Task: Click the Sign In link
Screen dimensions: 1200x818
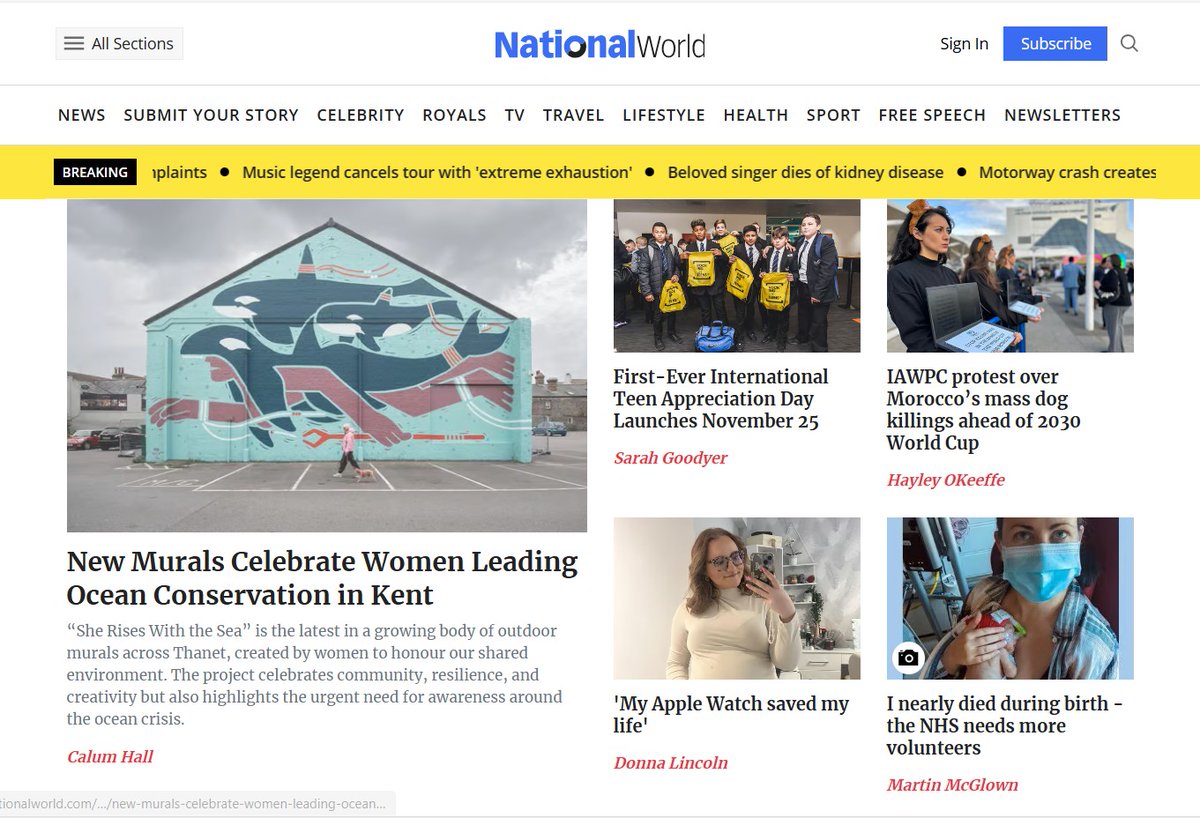Action: [963, 44]
